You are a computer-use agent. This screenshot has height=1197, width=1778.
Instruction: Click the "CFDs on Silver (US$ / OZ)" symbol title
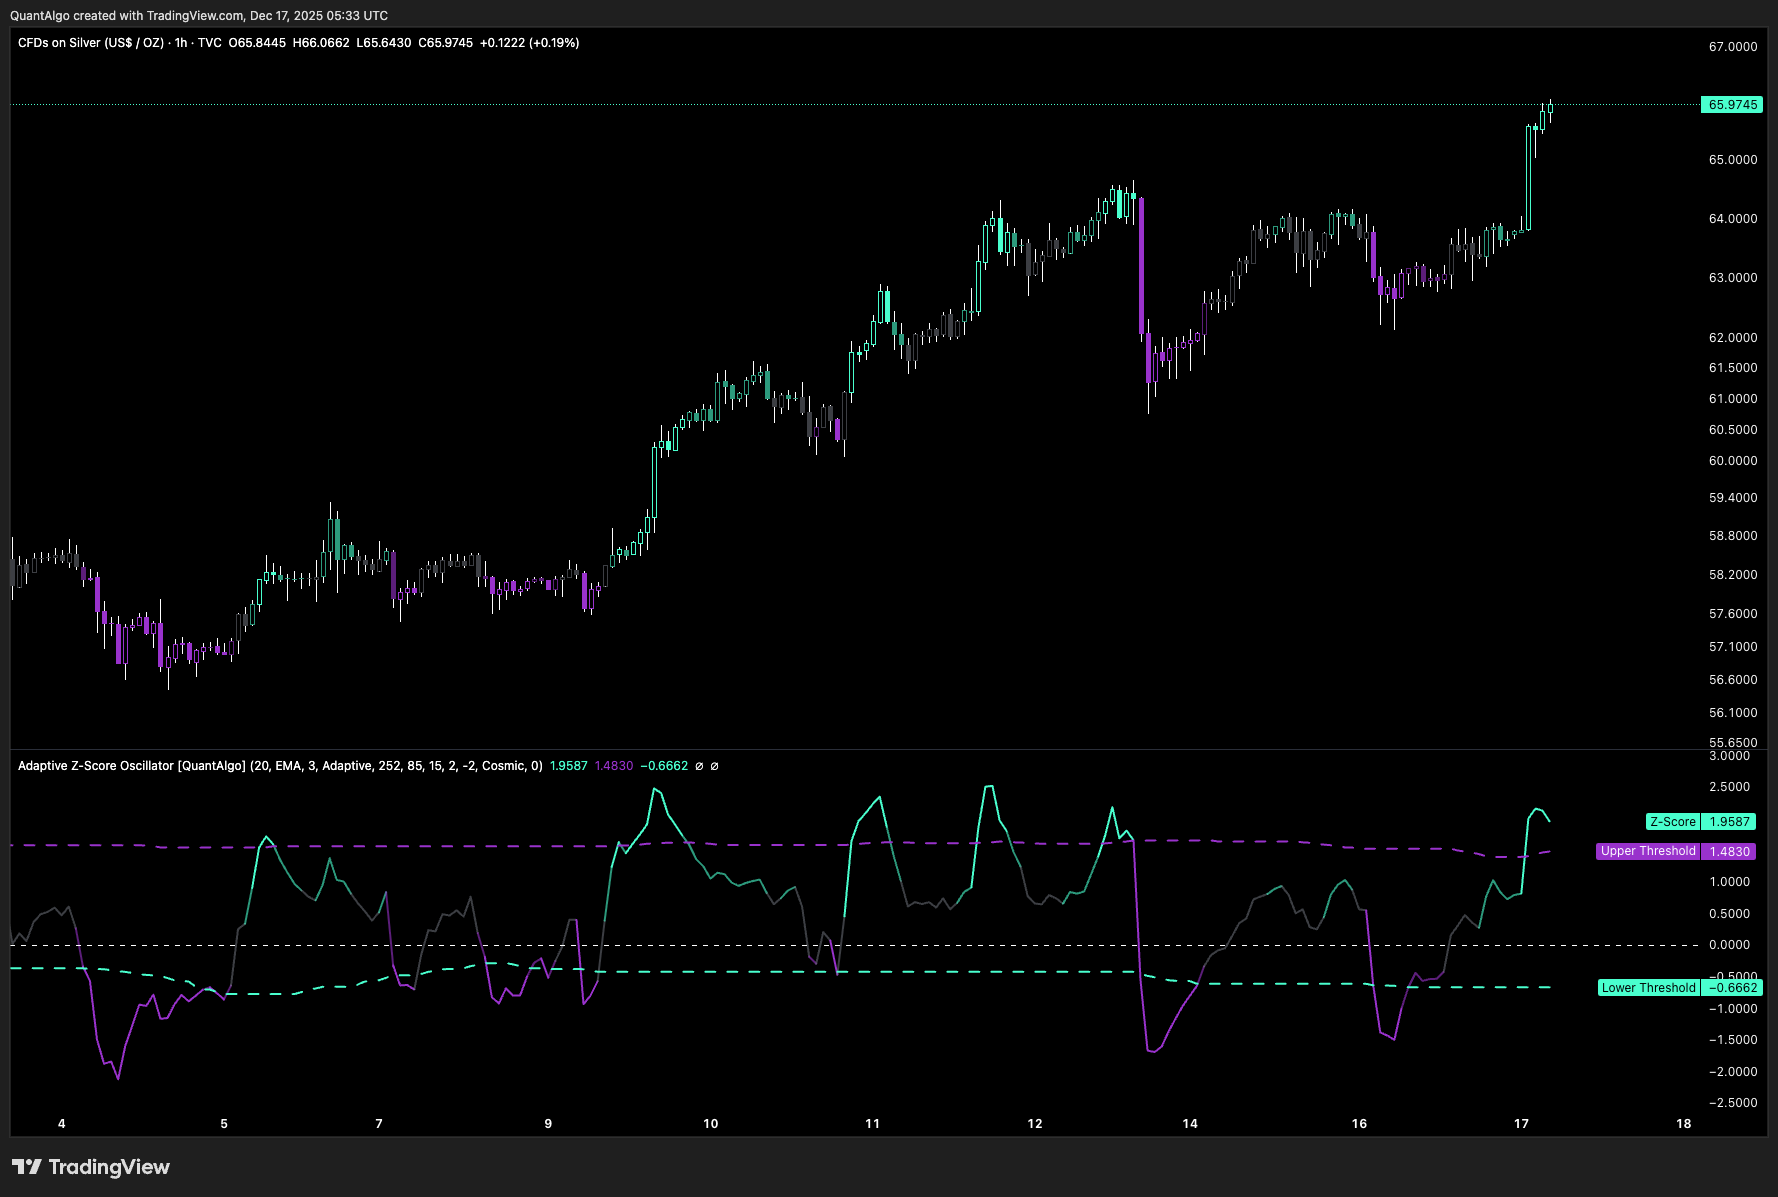tap(91, 43)
